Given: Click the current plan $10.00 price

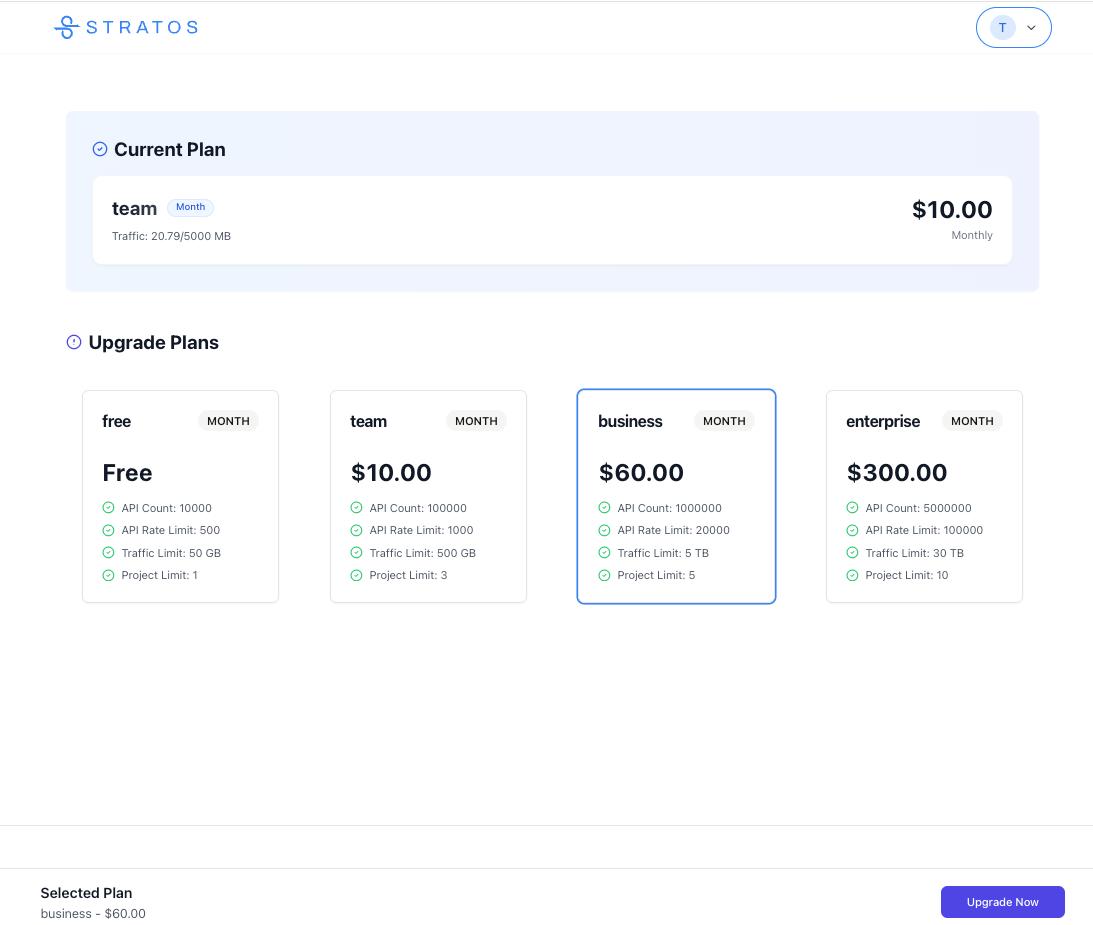Looking at the screenshot, I should click(952, 209).
